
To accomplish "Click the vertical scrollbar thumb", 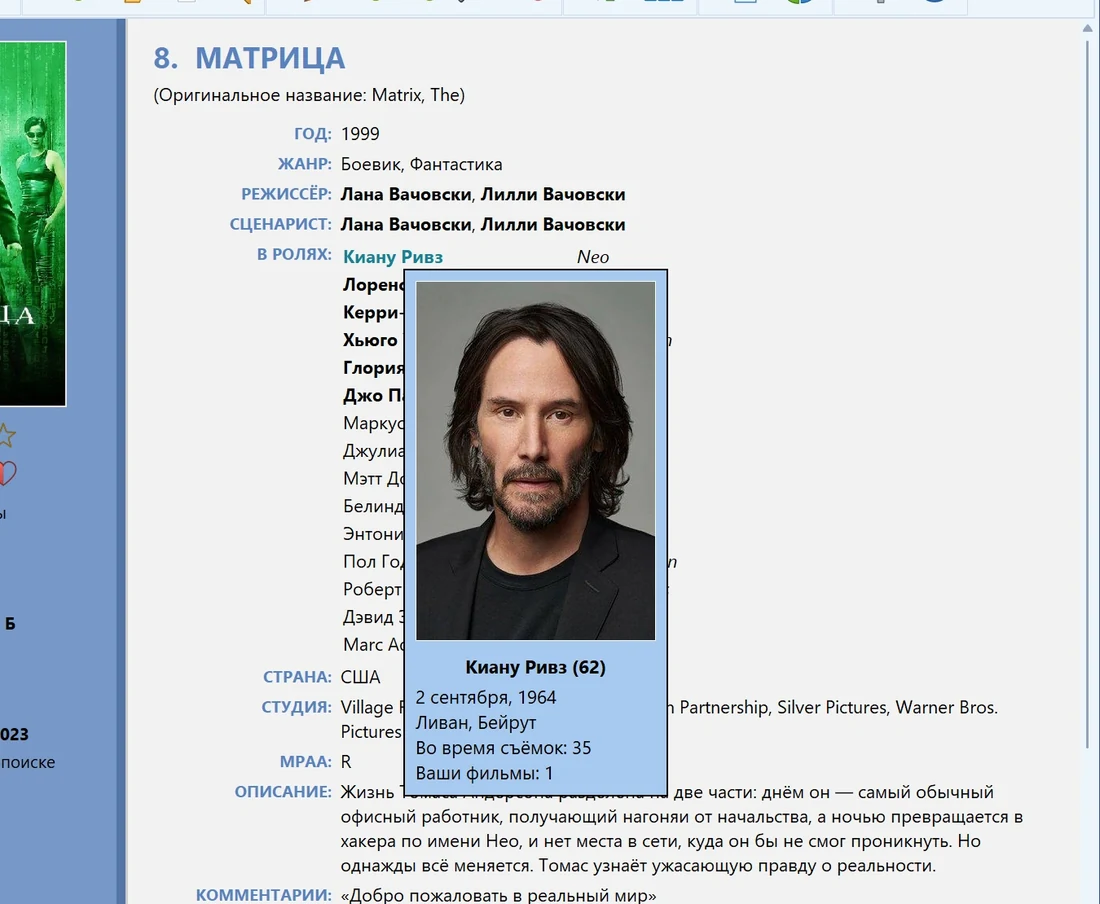I will 1087,393.
